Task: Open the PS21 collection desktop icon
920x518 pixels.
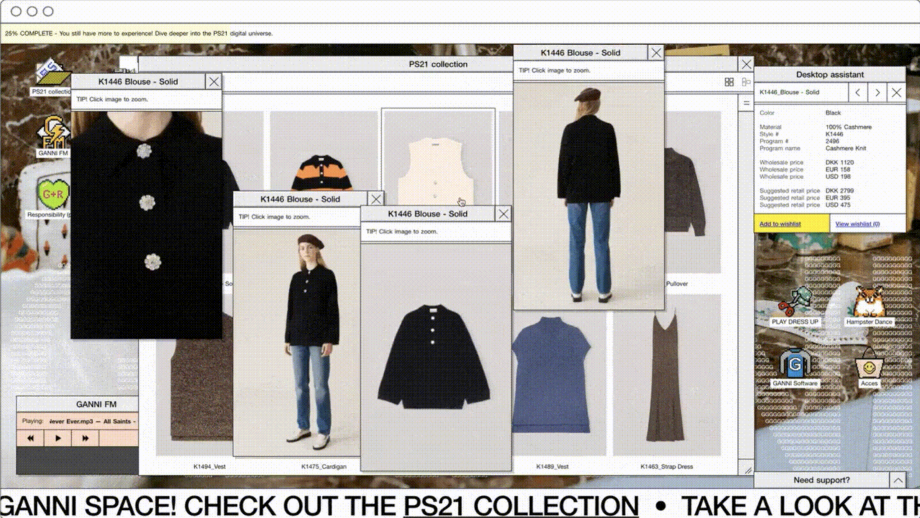Action: point(52,76)
